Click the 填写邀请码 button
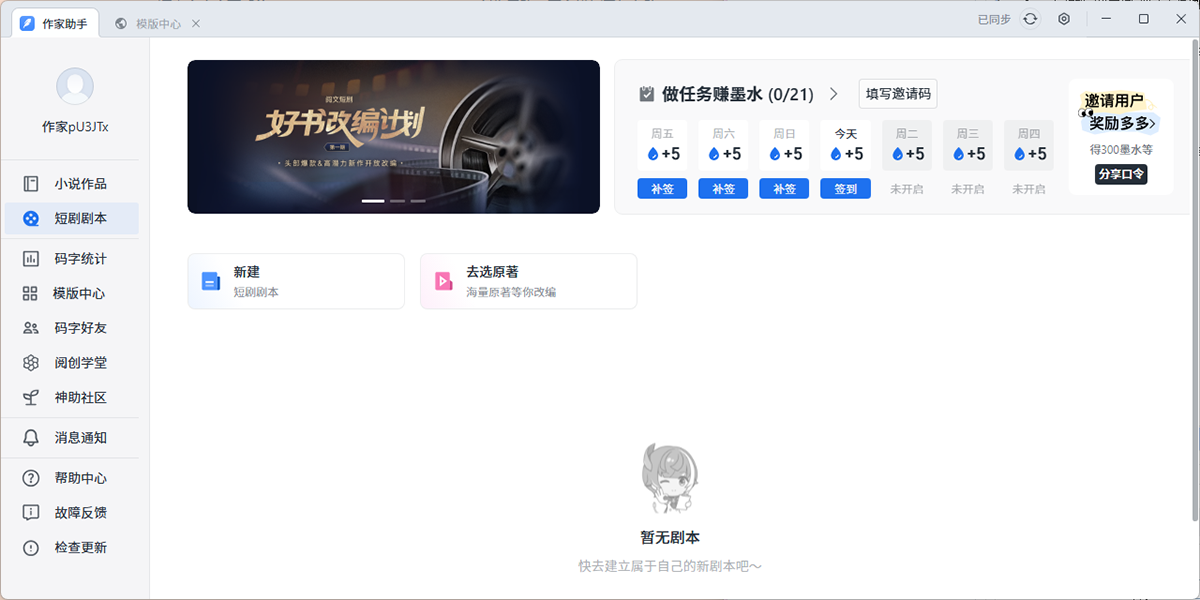1200x600 pixels. click(897, 94)
